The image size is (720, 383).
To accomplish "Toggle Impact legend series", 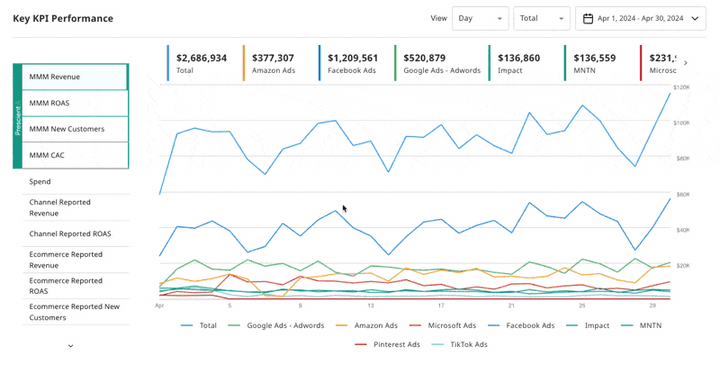I will click(x=588, y=326).
